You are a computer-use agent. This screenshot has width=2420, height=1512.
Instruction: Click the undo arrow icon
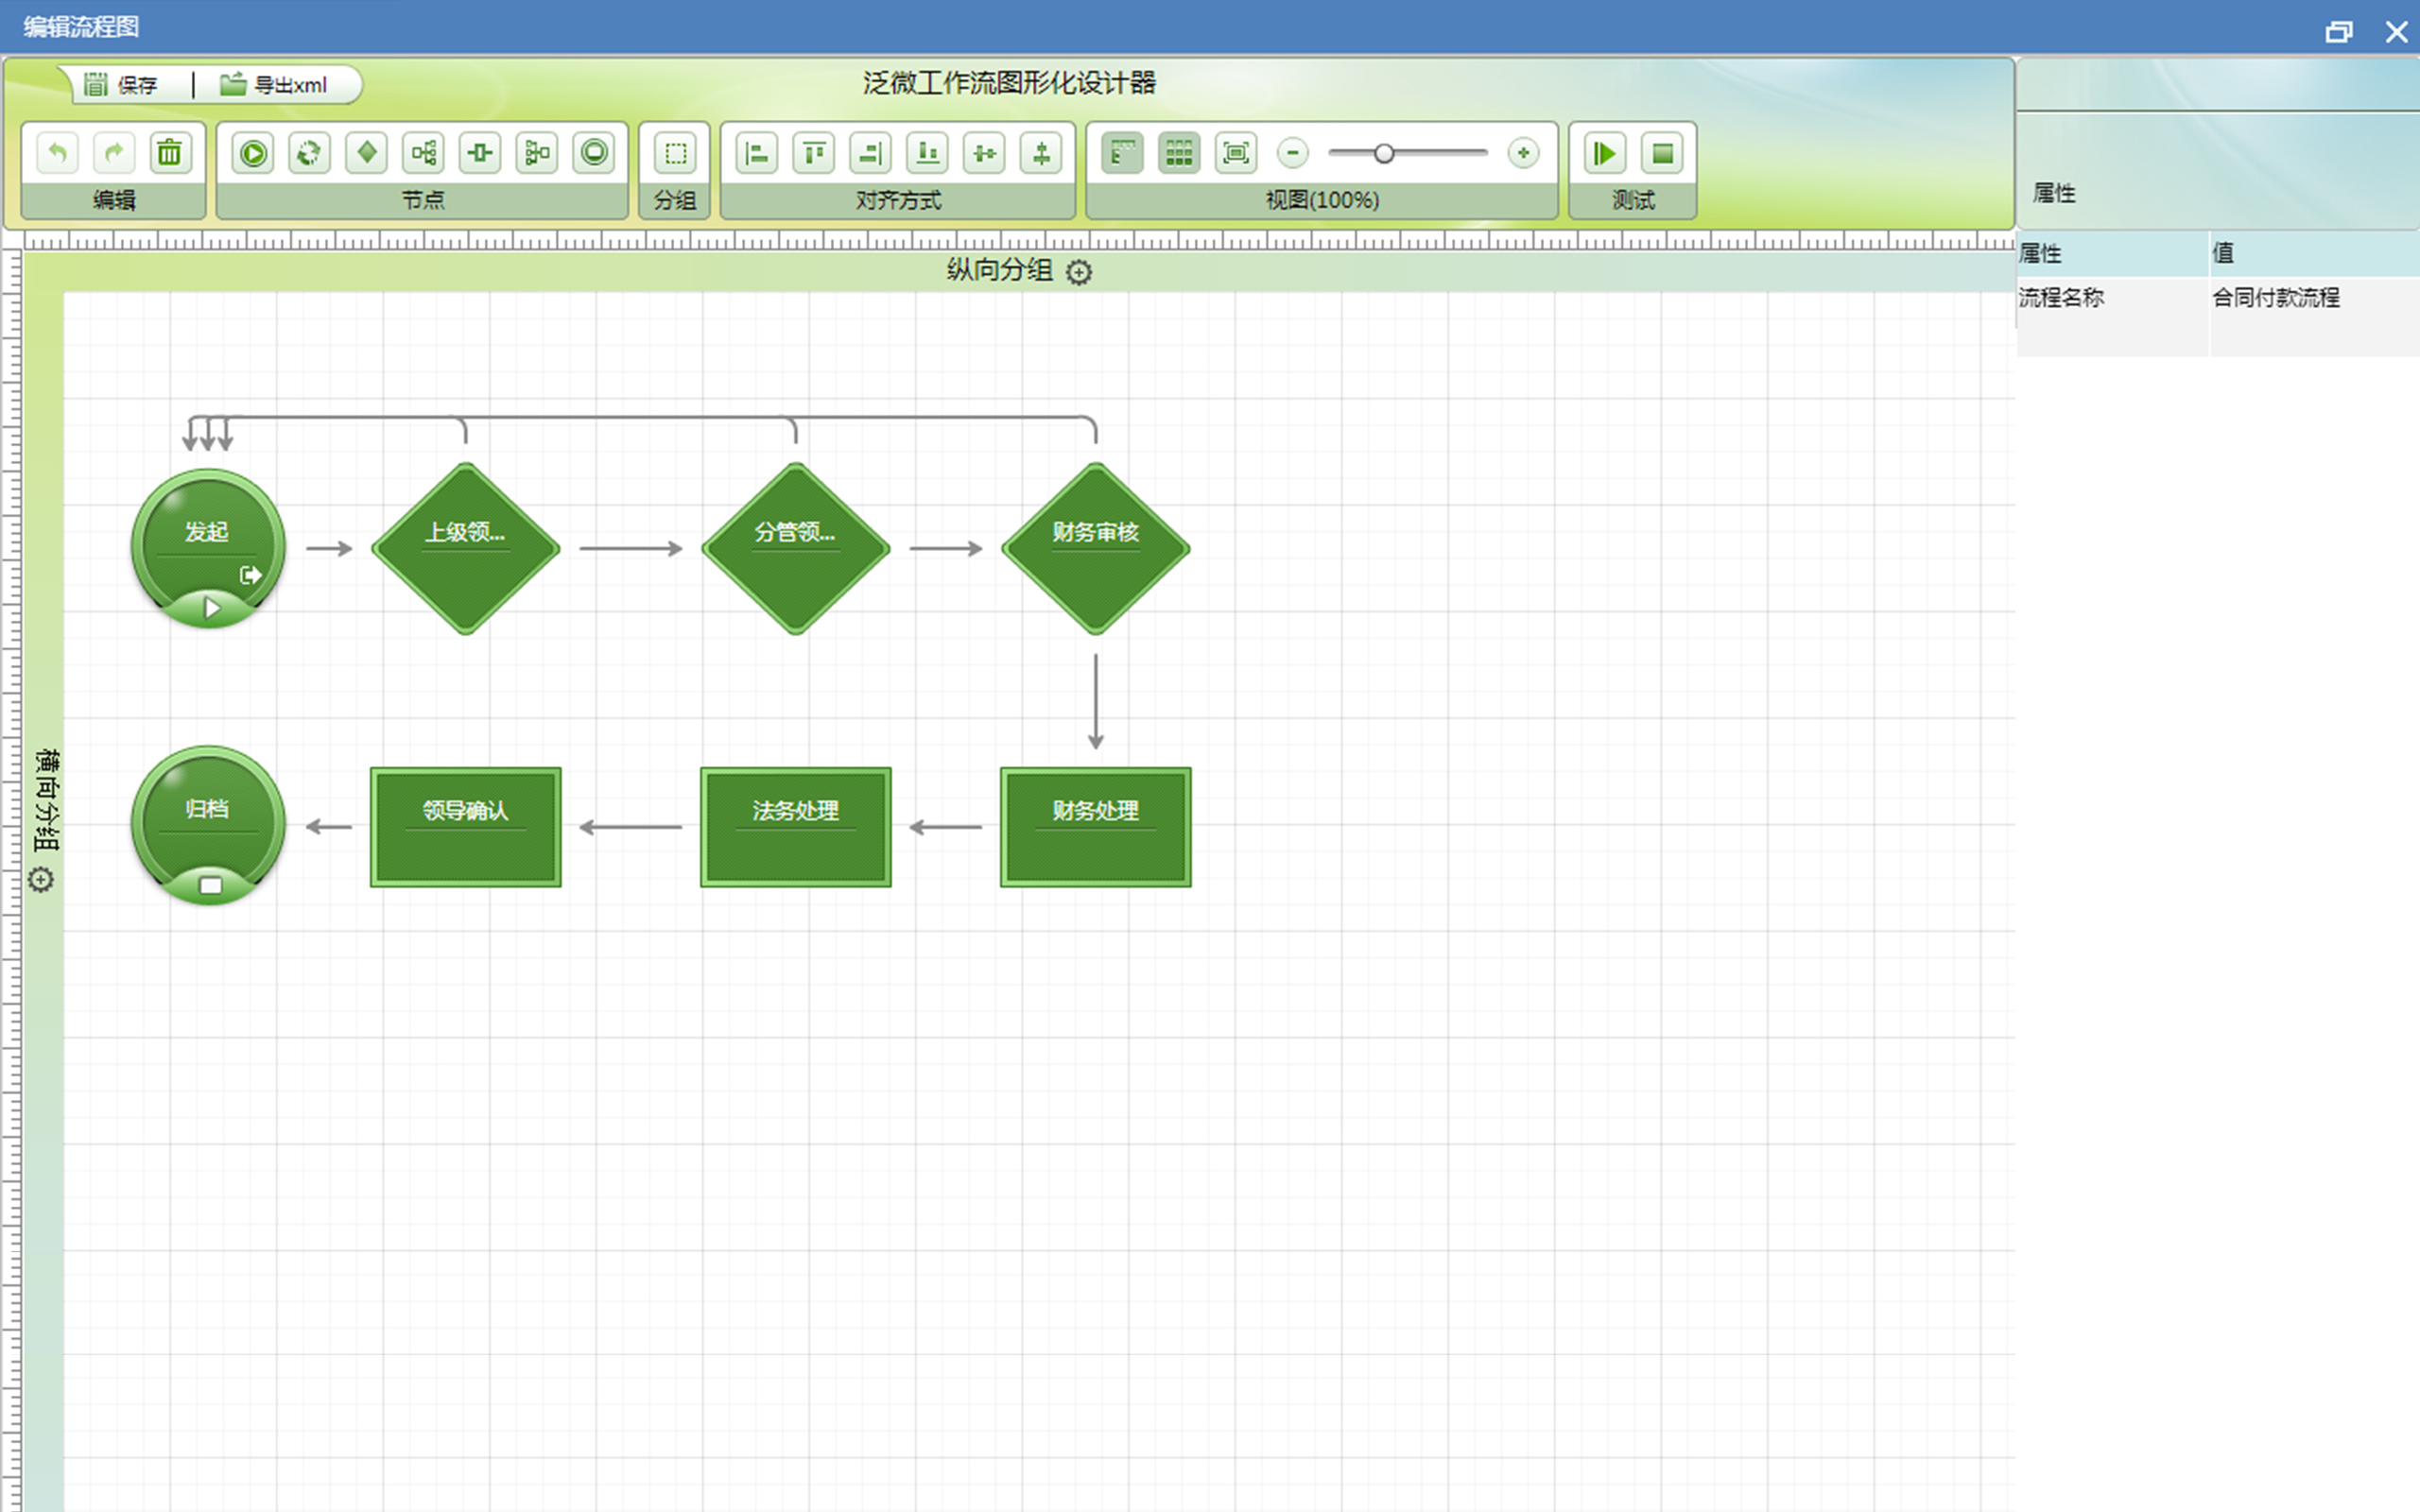coord(57,153)
